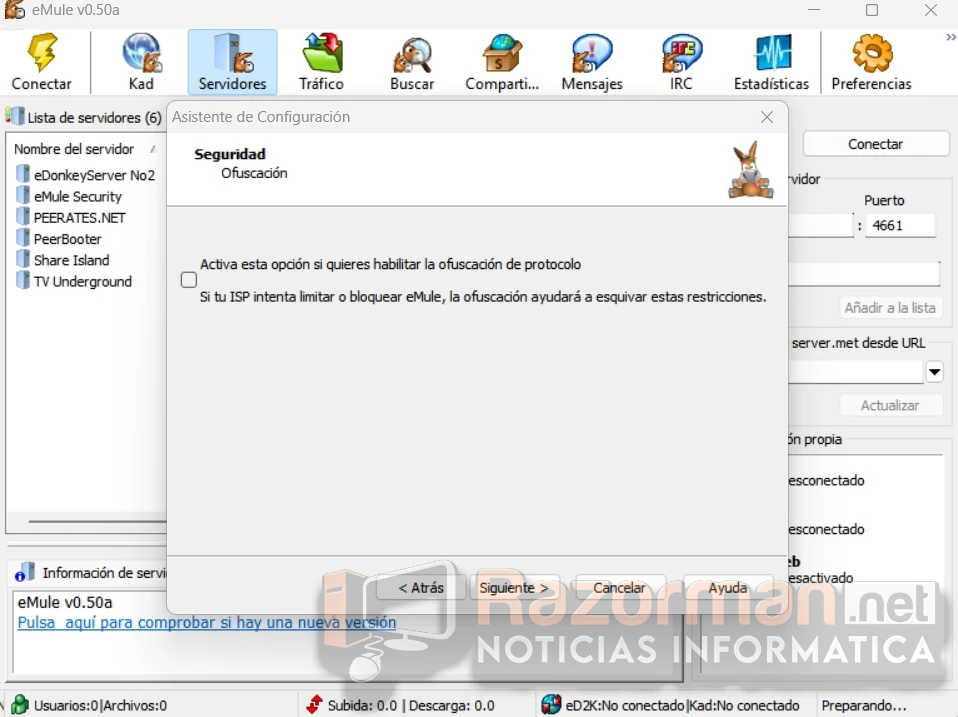Close the Asistente de Configuración dialog
The height and width of the screenshot is (717, 958).
[767, 117]
